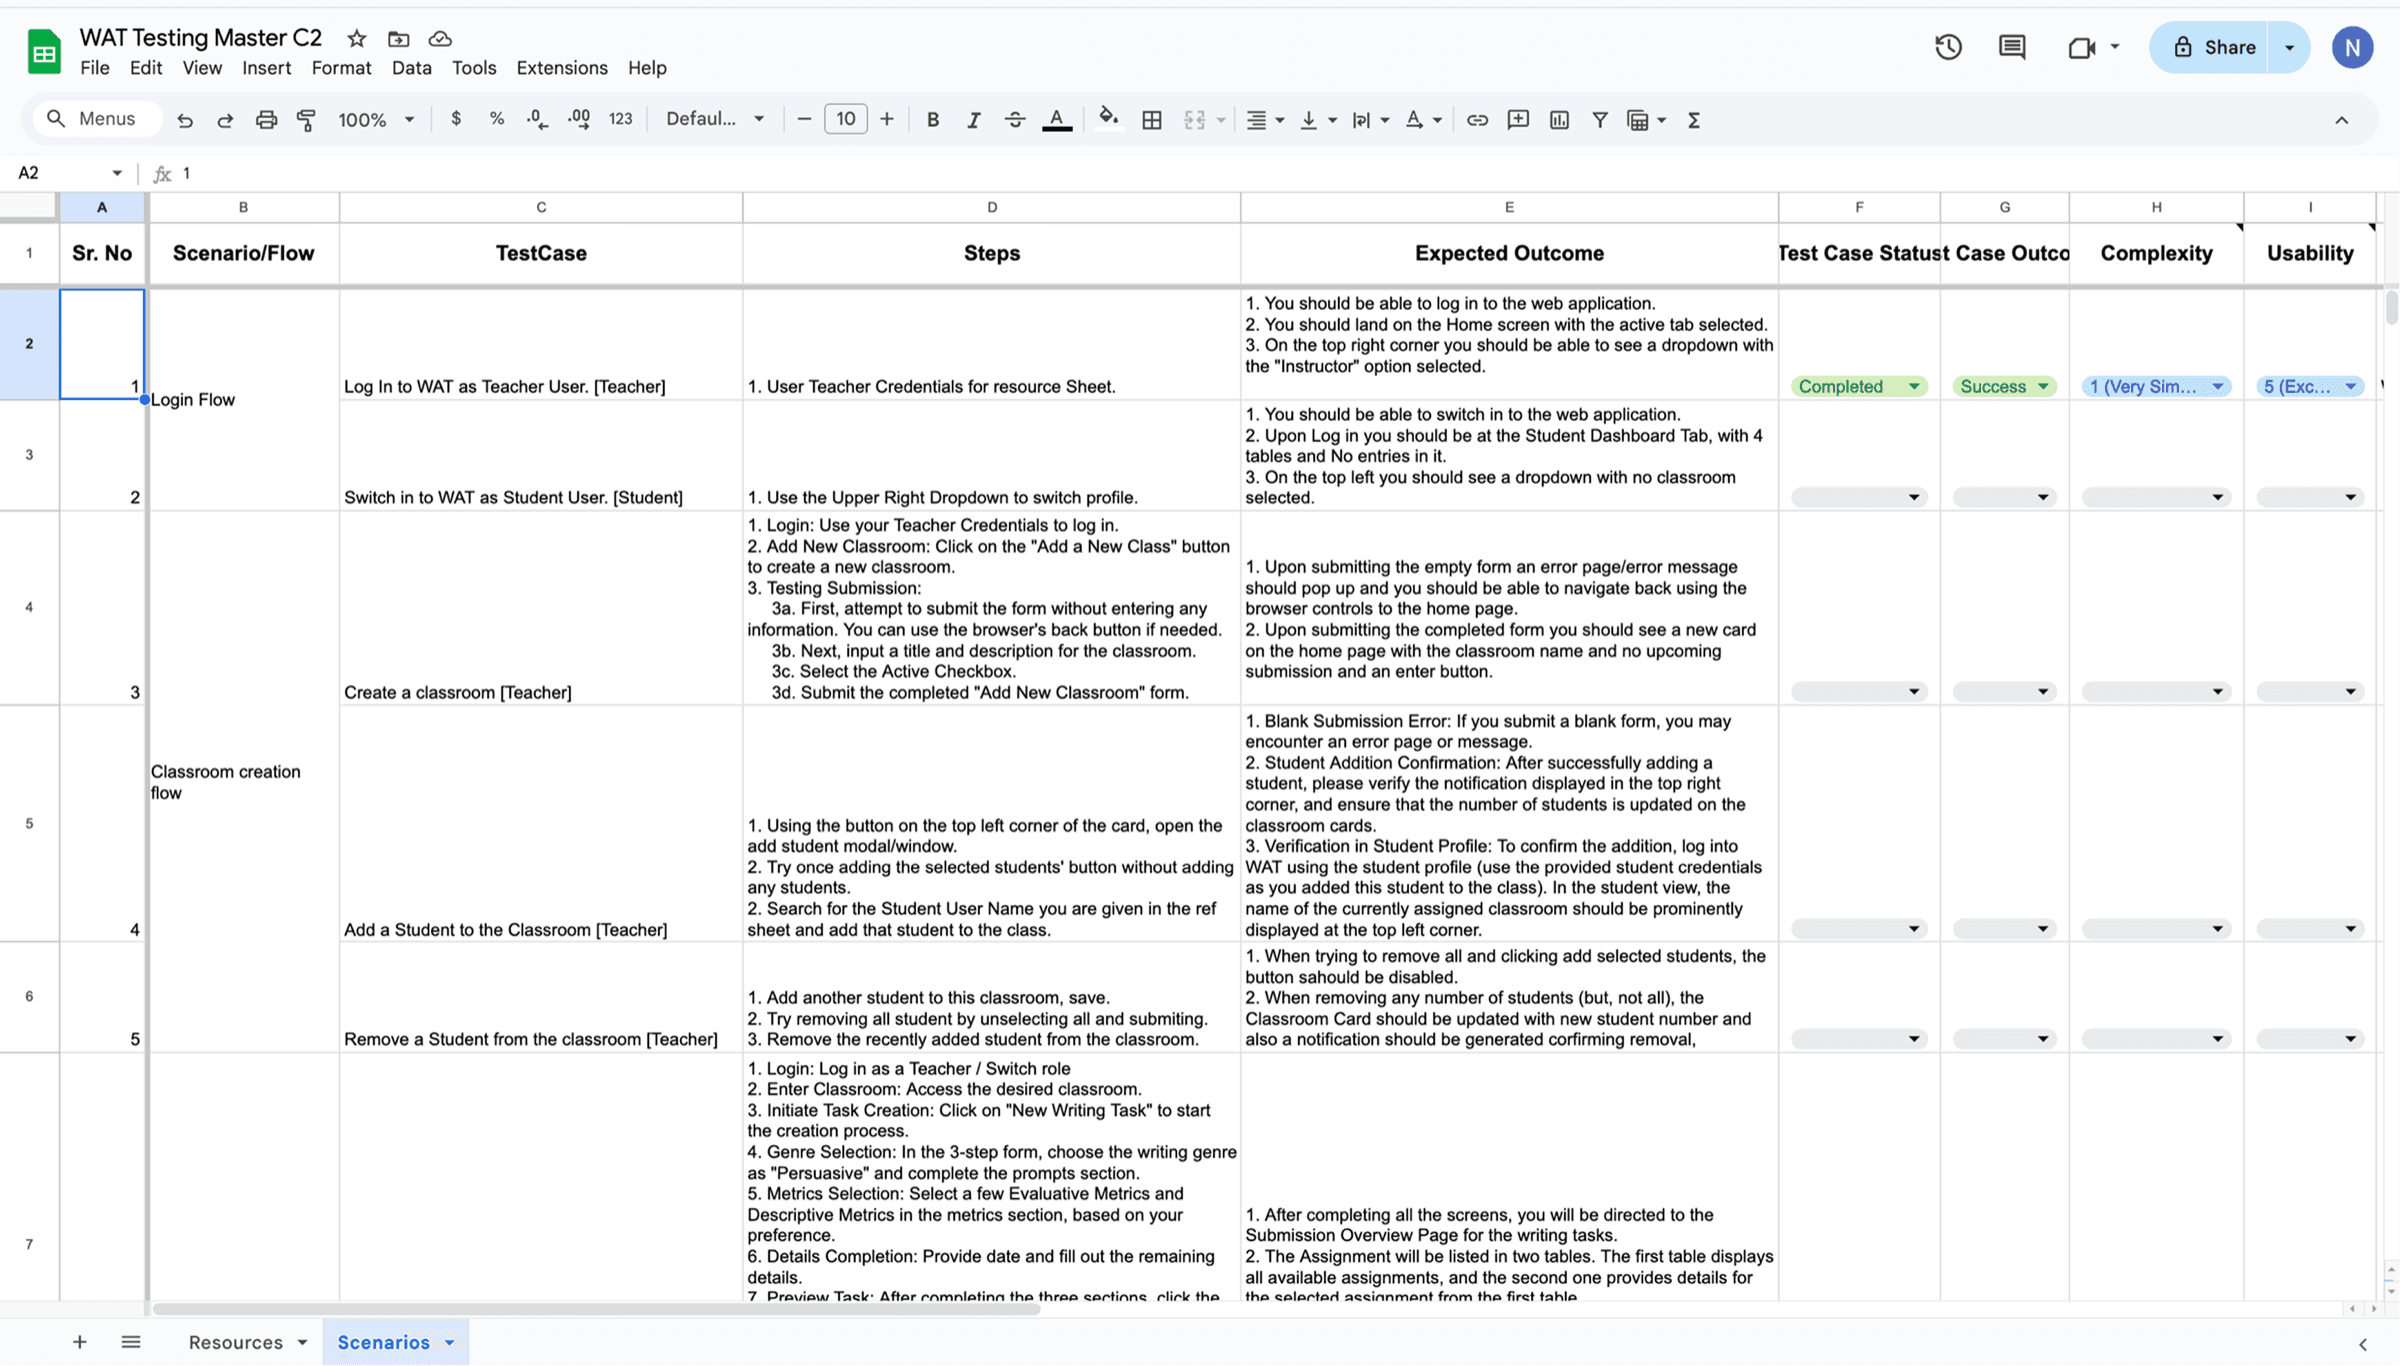
Task: Move document using folder icon
Action: coord(398,39)
